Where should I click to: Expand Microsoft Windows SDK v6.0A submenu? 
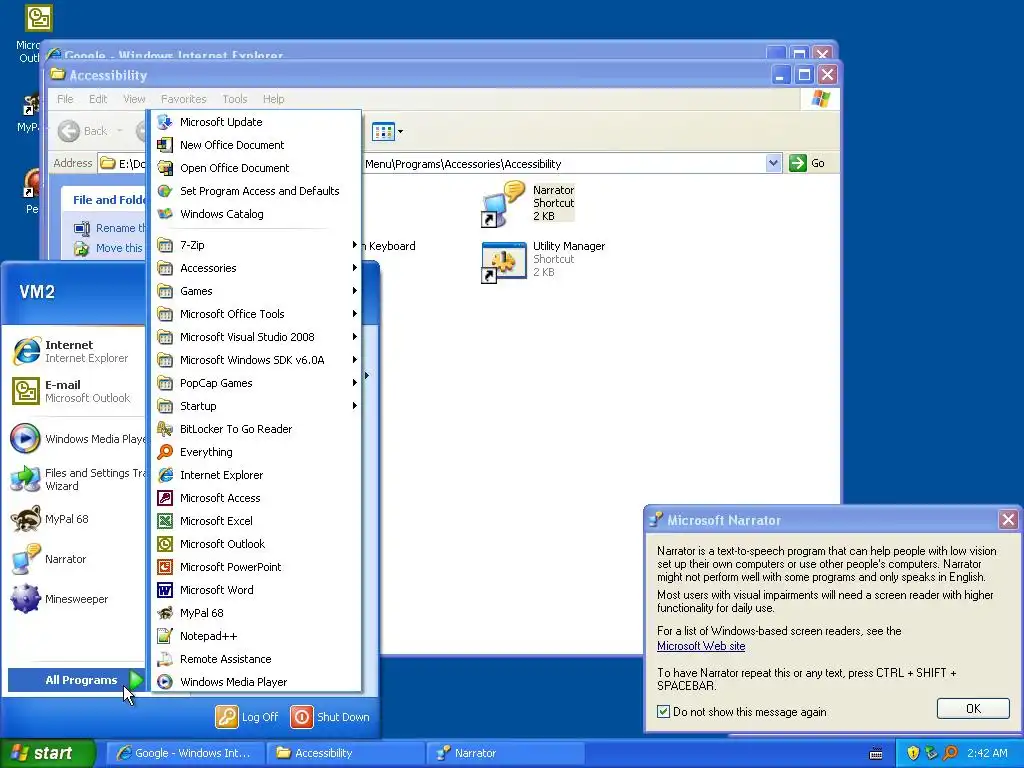click(x=256, y=360)
